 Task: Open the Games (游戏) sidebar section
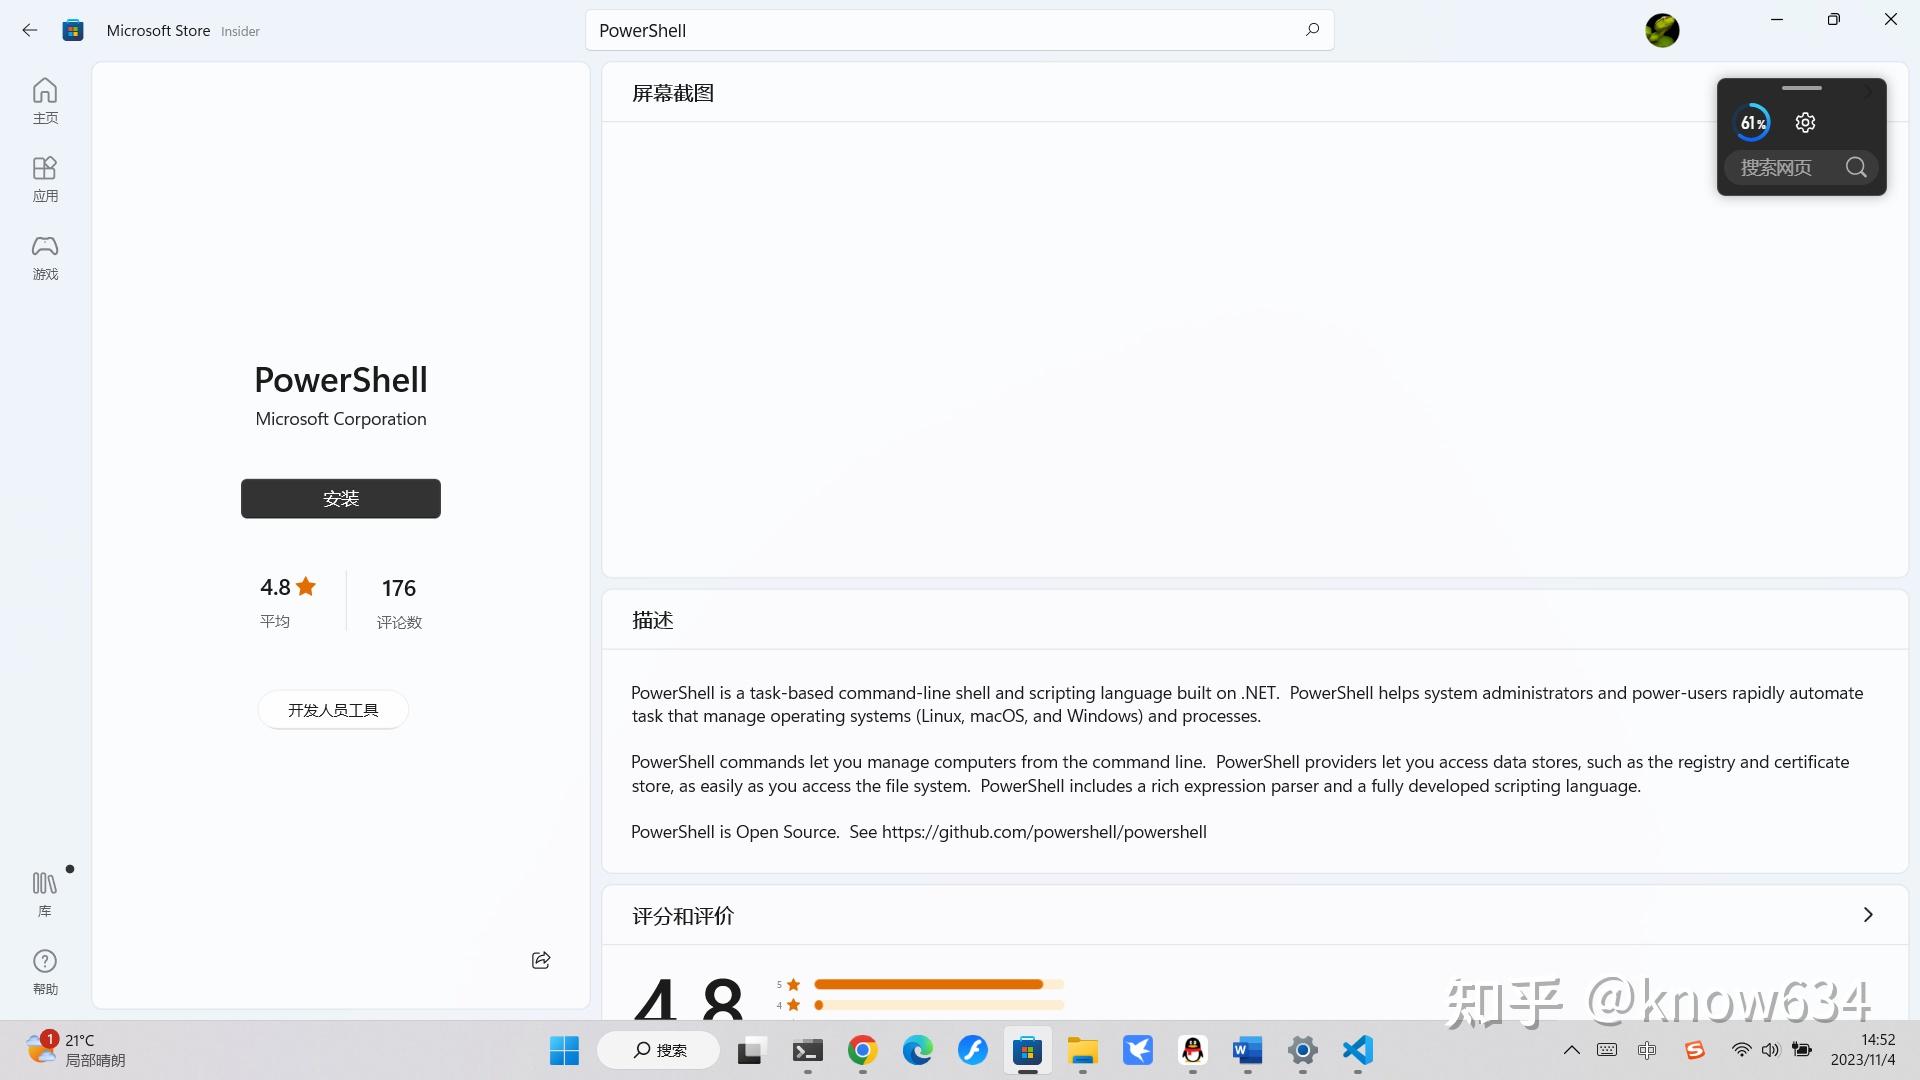pos(45,257)
